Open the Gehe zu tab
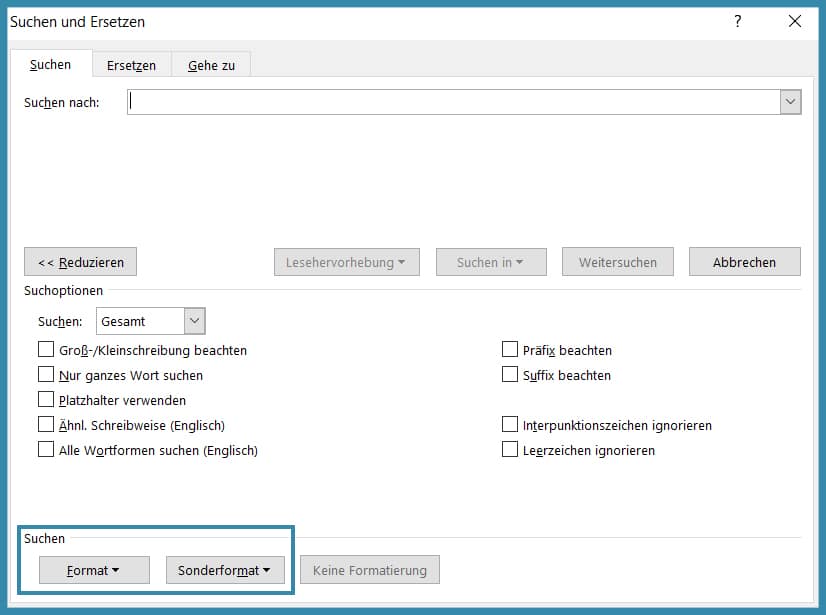The image size is (826, 615). pyautogui.click(x=211, y=65)
